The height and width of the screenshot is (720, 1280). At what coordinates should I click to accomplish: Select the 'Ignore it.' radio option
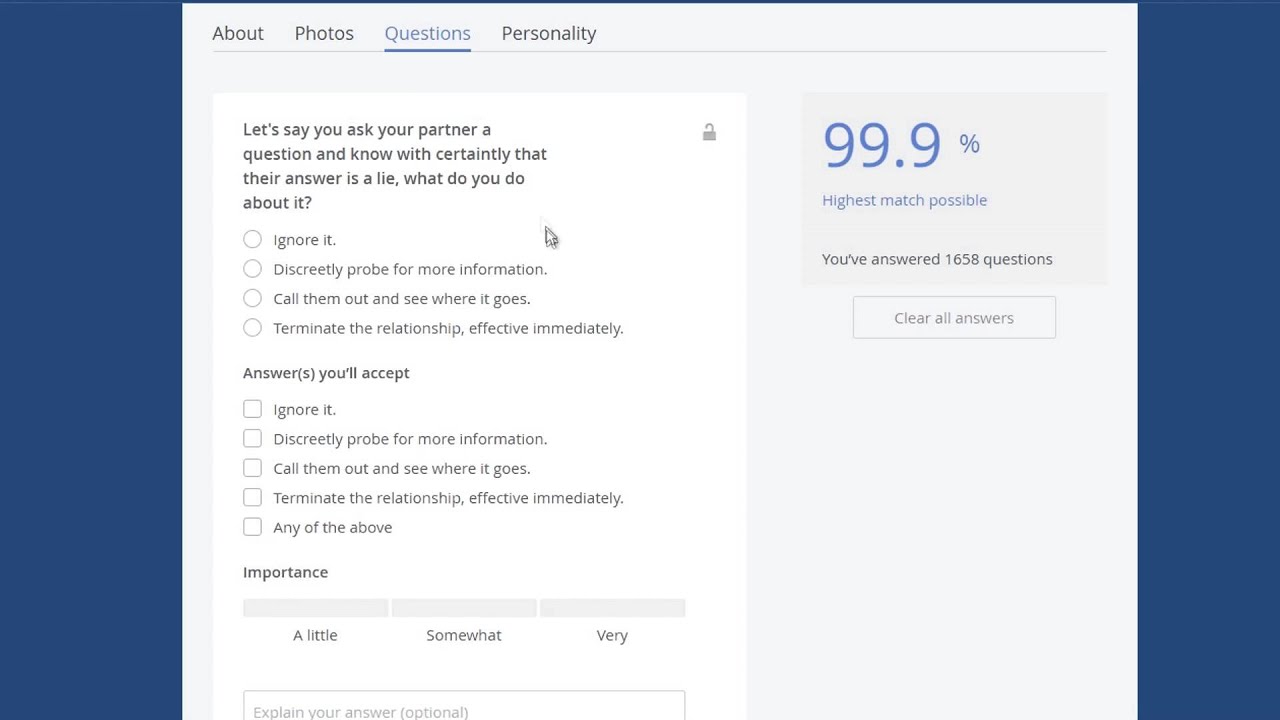click(252, 240)
